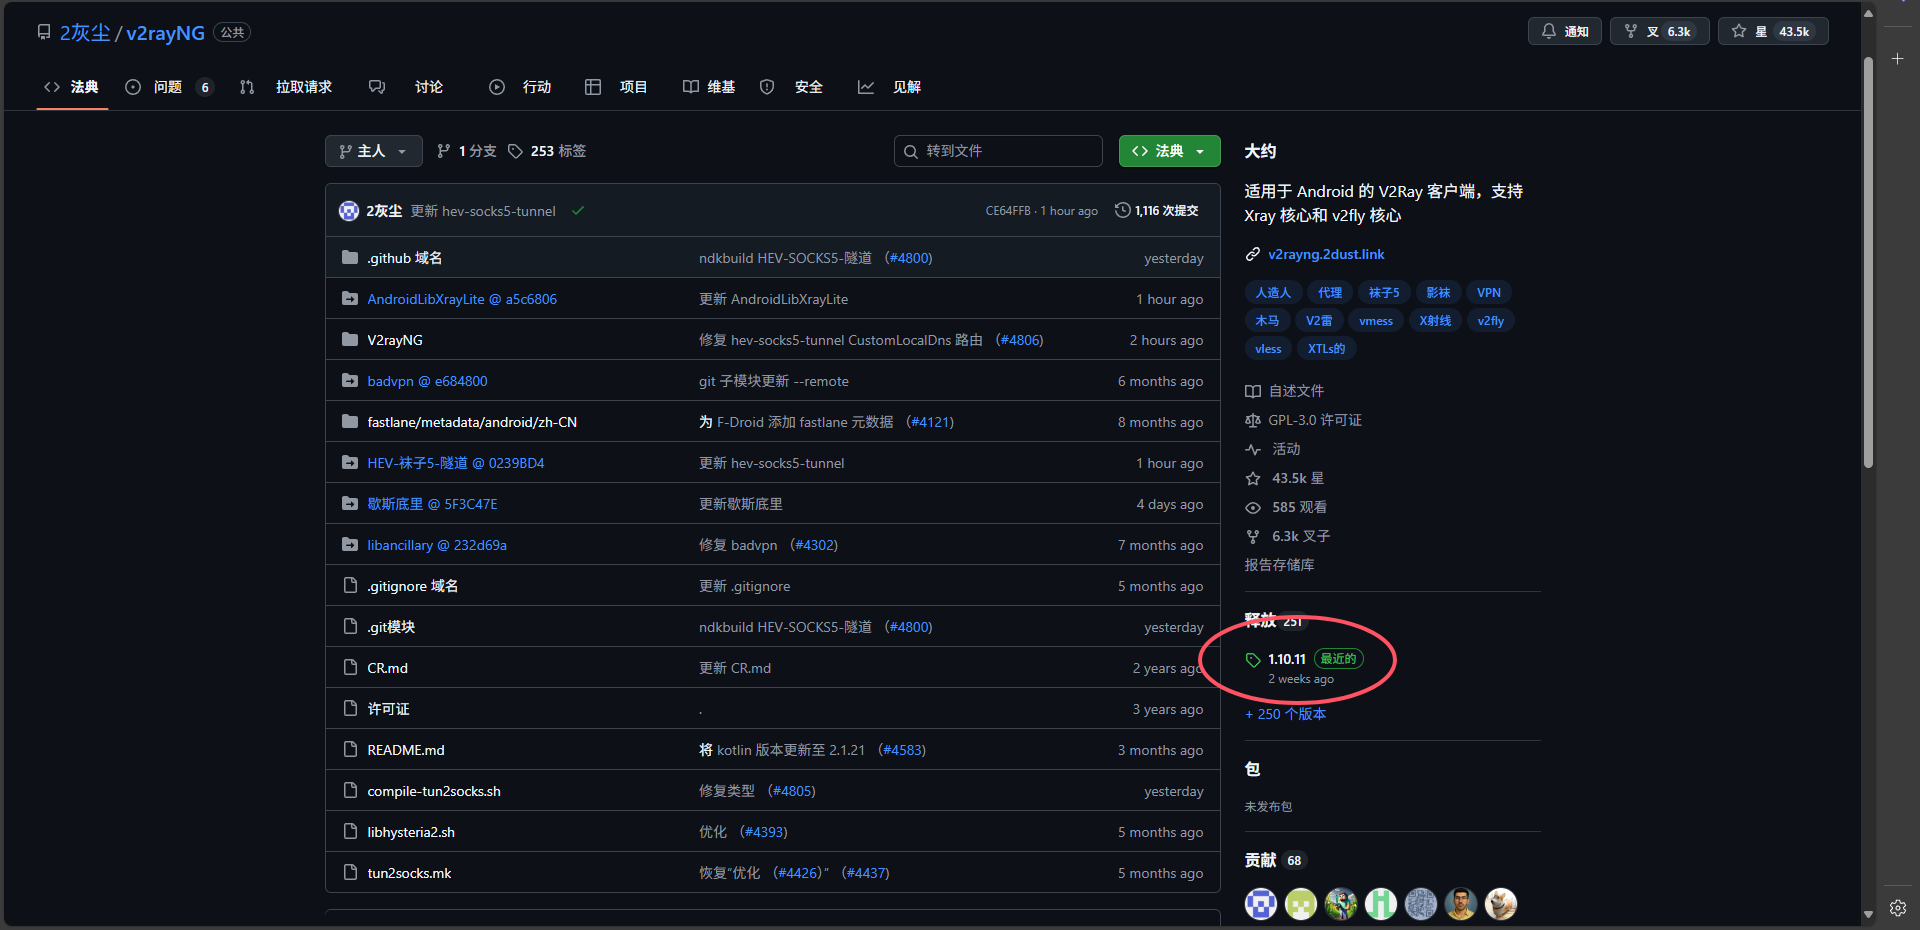The image size is (1920, 930).
Task: Open the 1,116 次提交 commit history
Action: coord(1156,210)
